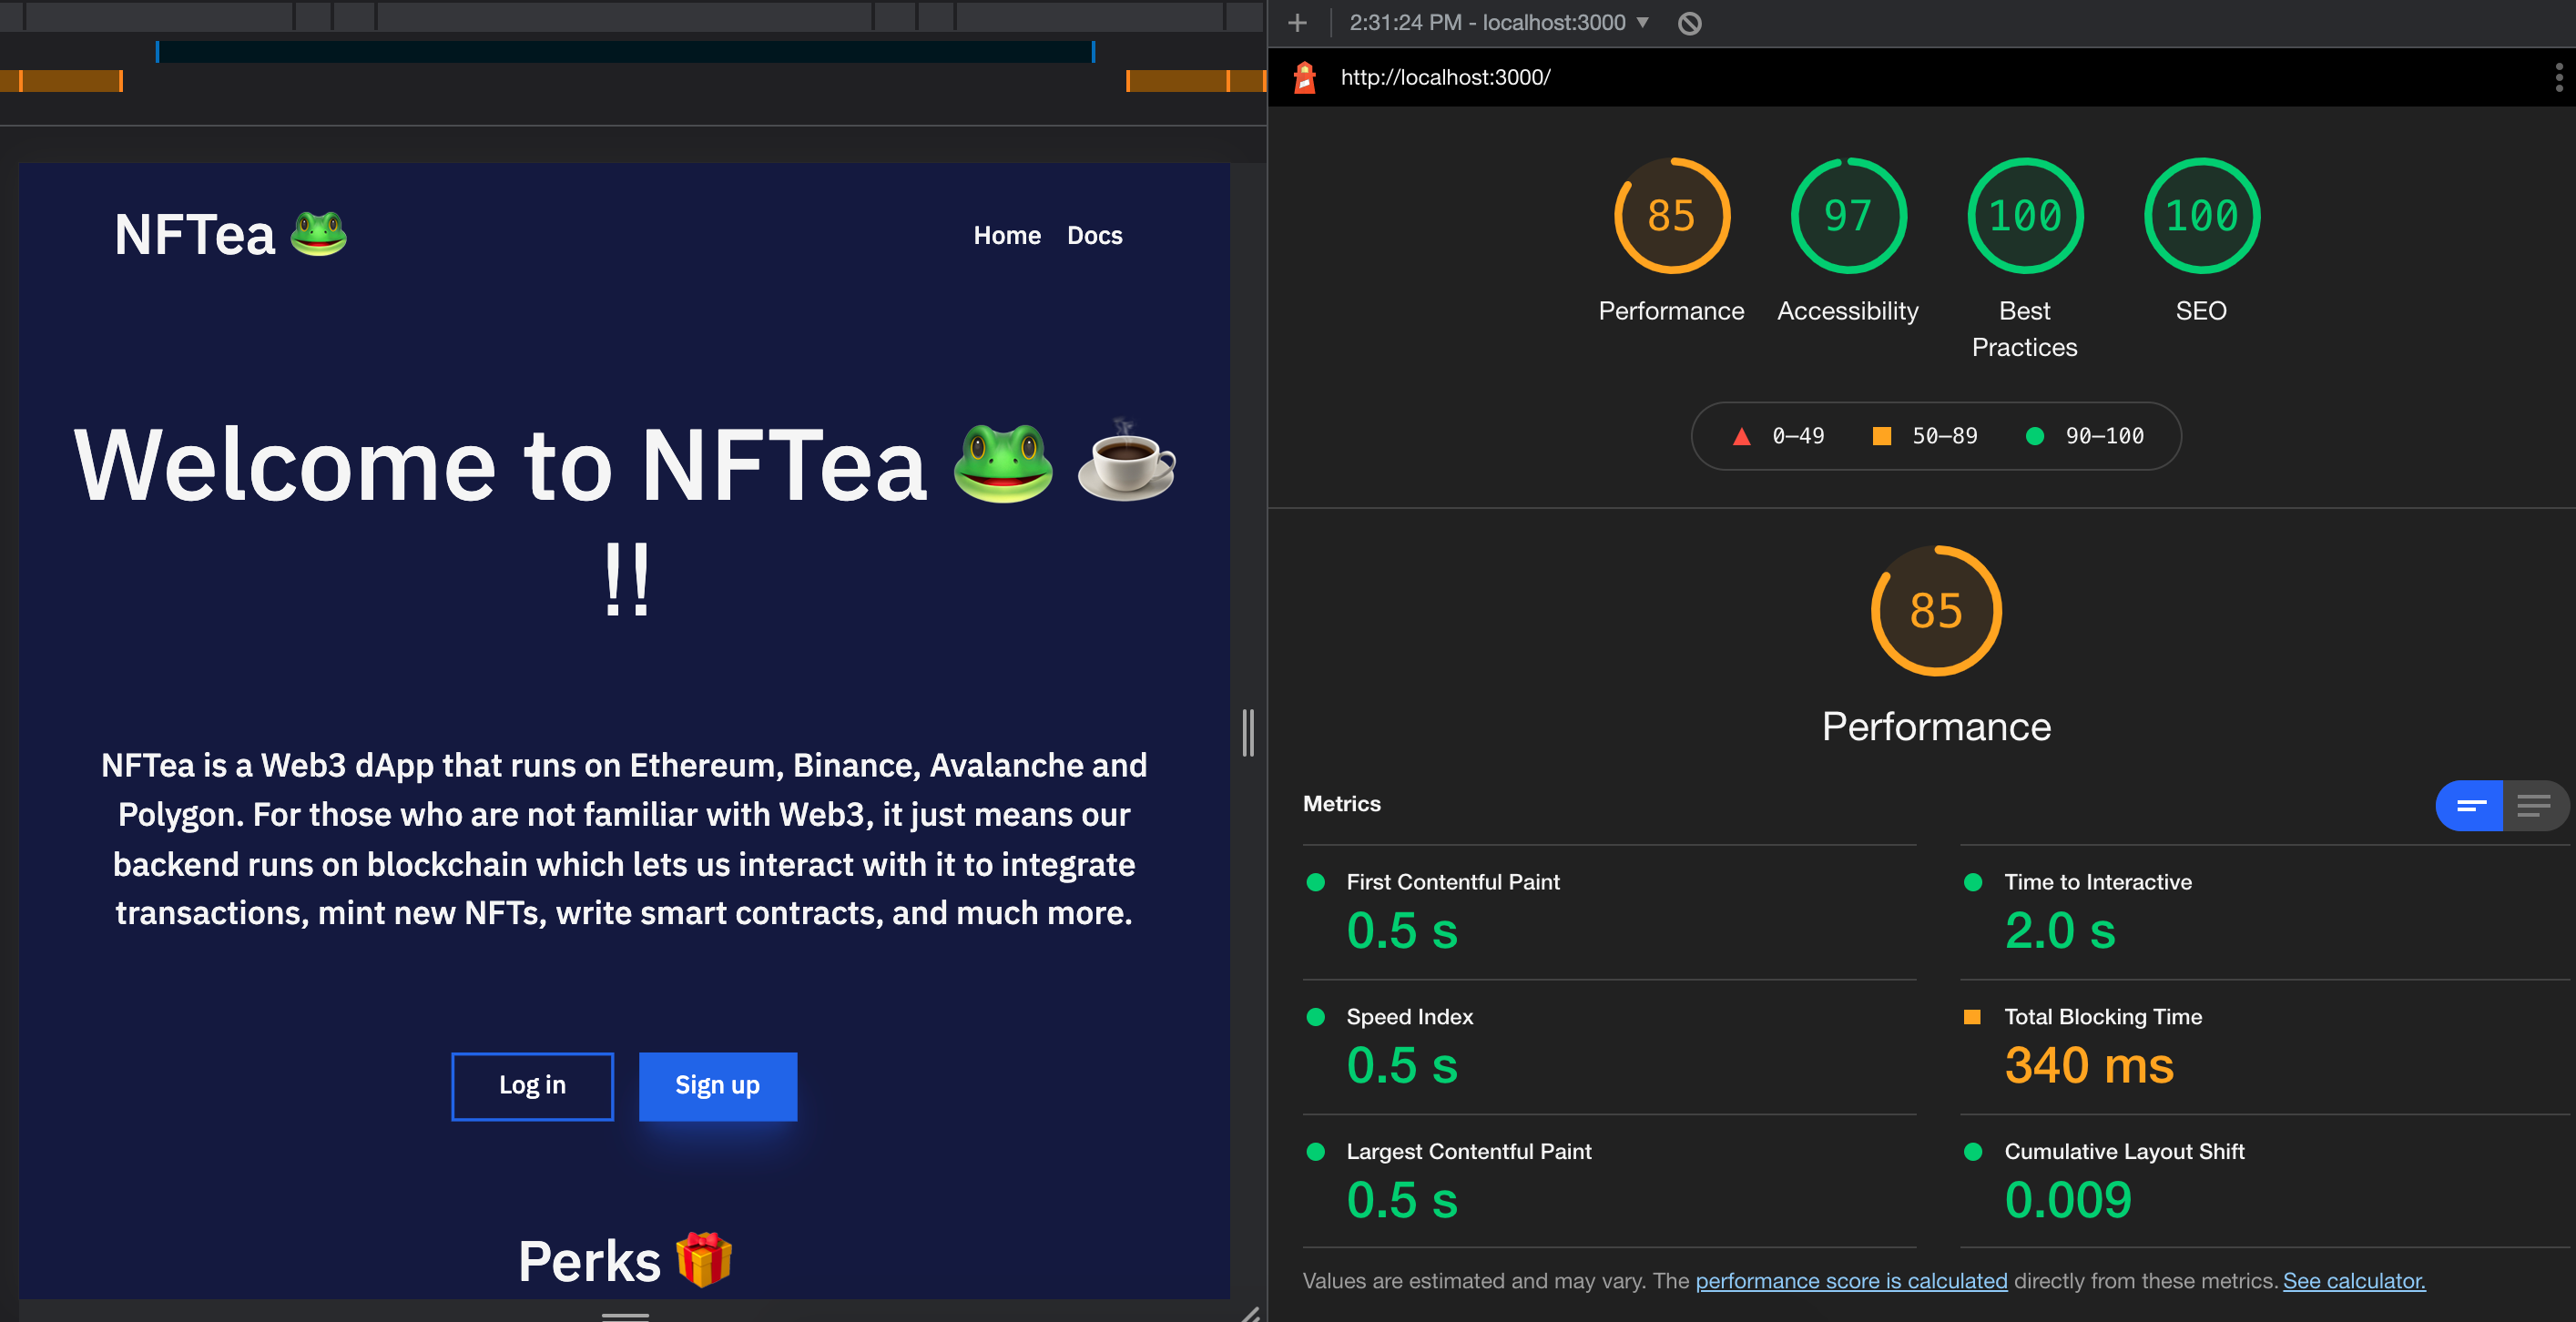Click the orange square 50–89 legend marker
This screenshot has width=2576, height=1322.
[1881, 436]
